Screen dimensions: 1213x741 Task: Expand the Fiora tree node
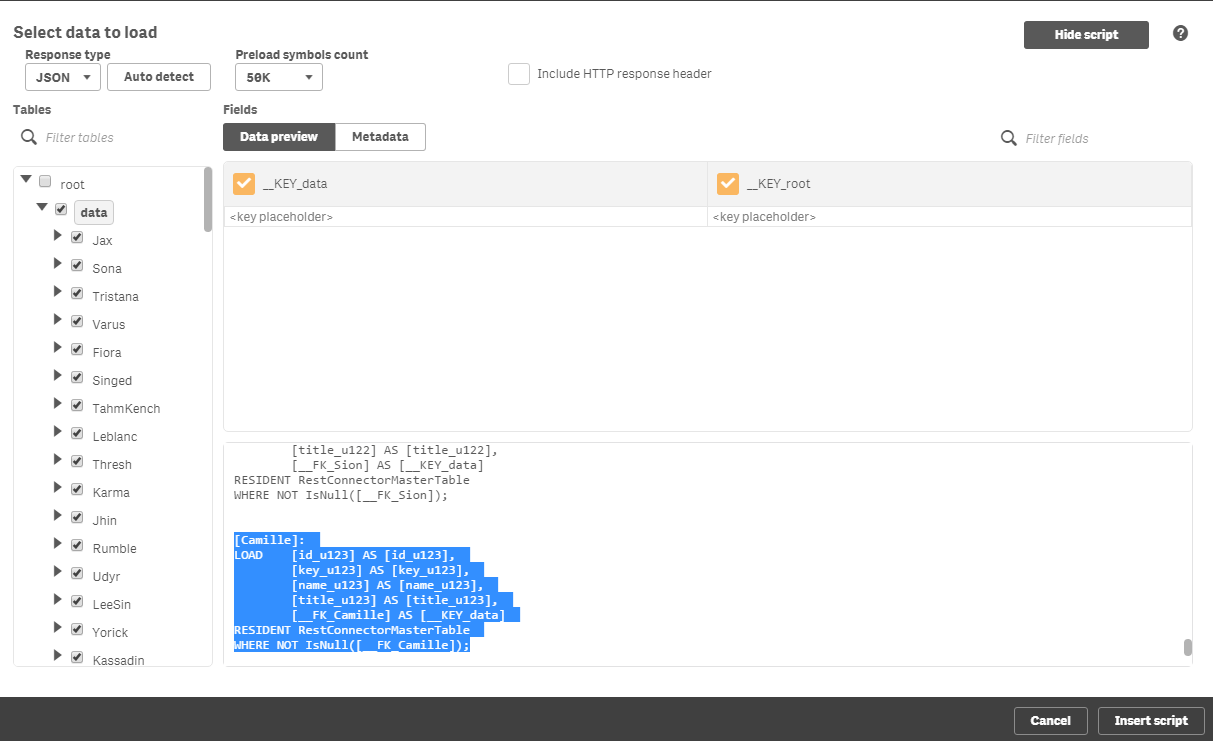[57, 347]
